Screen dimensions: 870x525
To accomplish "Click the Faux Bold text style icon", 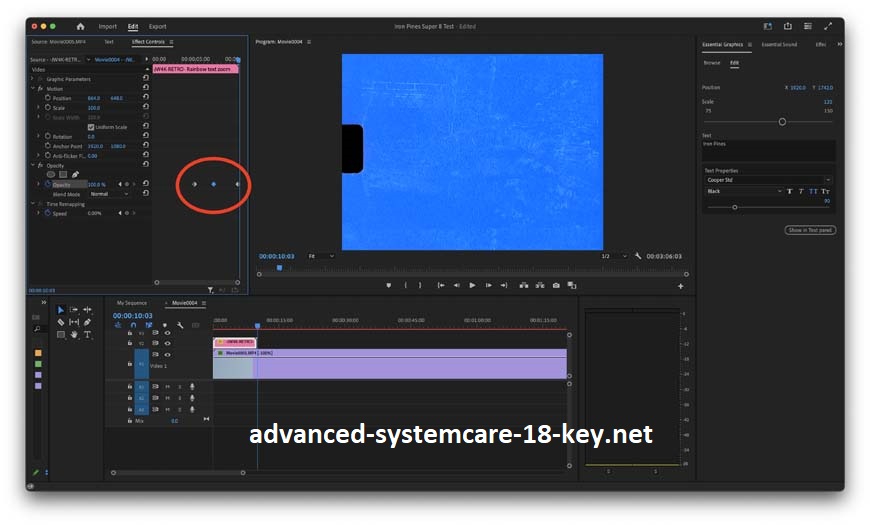I will pyautogui.click(x=789, y=191).
